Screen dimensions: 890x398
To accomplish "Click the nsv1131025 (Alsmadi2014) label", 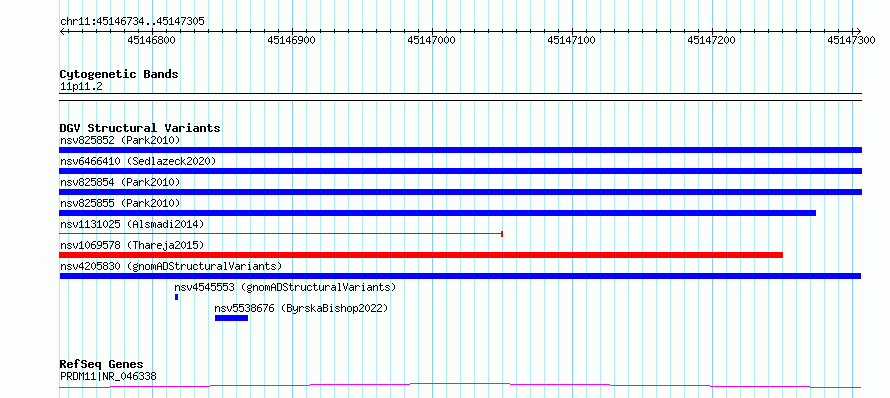I will pos(132,224).
